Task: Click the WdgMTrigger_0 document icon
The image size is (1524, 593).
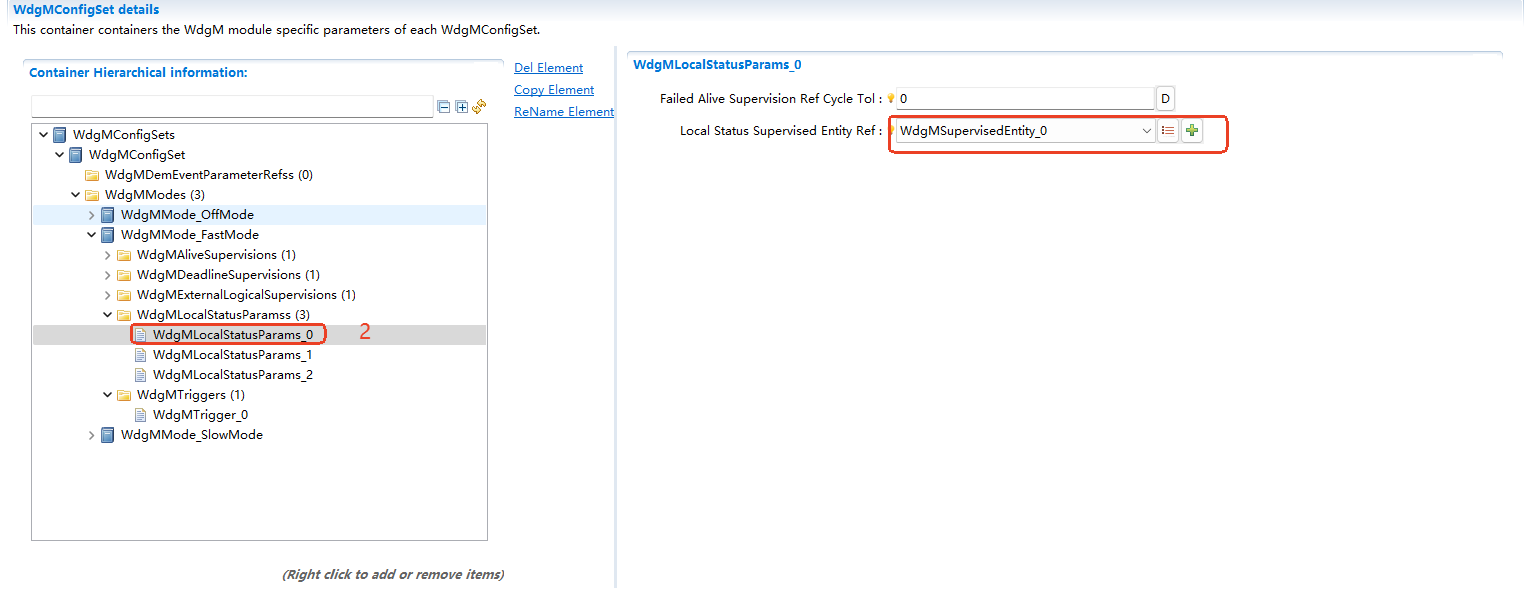Action: 140,414
